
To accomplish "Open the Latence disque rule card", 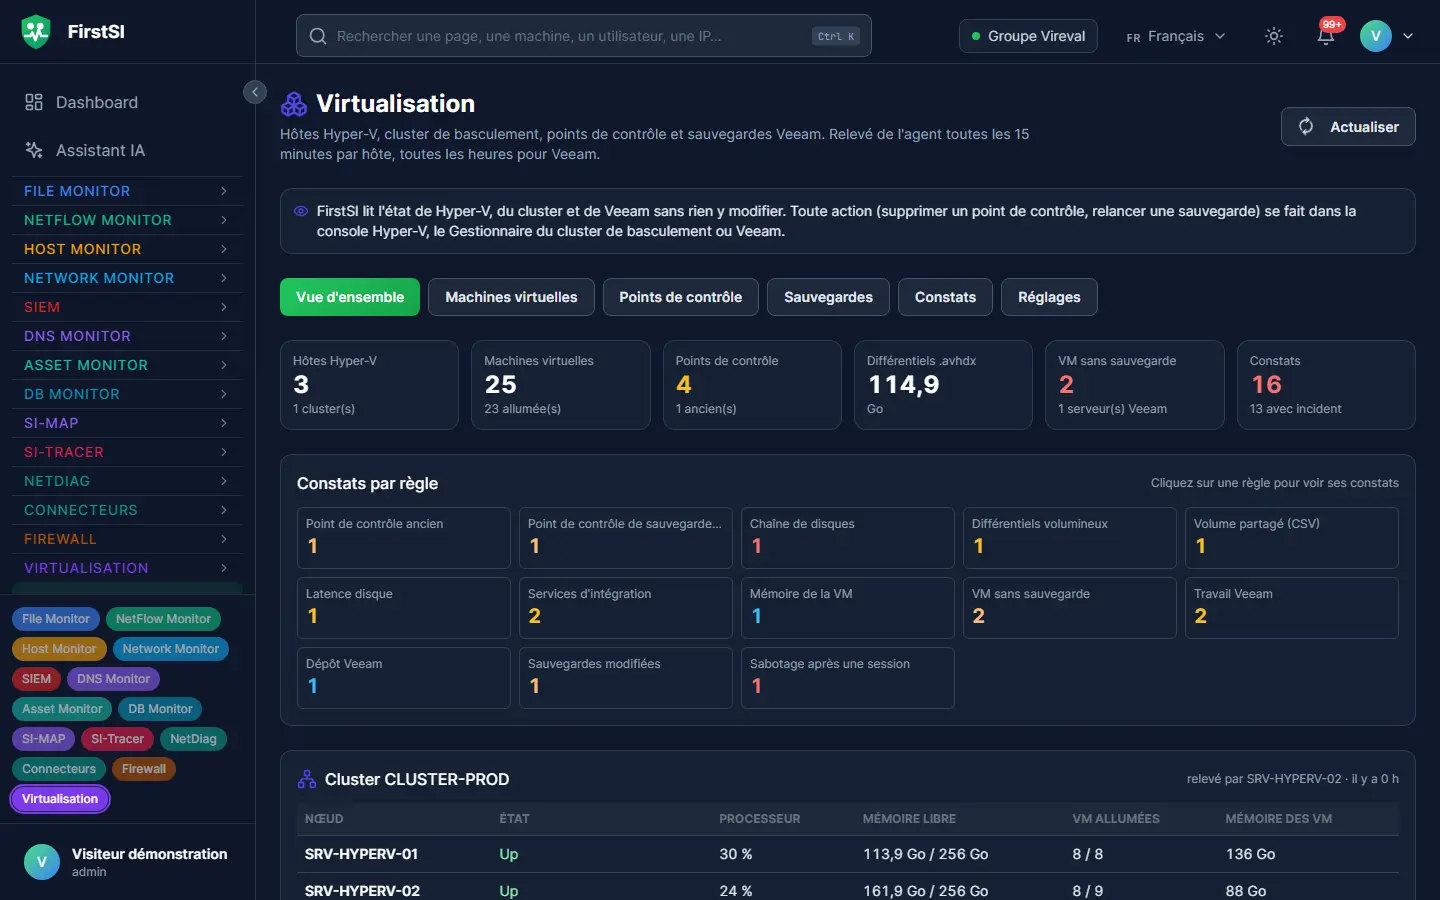I will (404, 608).
